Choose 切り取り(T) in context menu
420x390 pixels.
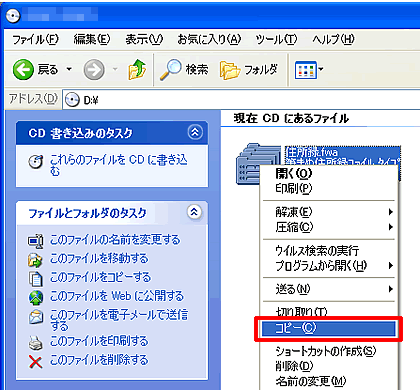pos(329,312)
